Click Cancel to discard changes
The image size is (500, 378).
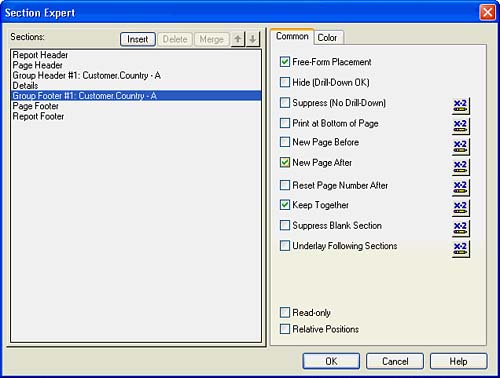click(x=395, y=361)
